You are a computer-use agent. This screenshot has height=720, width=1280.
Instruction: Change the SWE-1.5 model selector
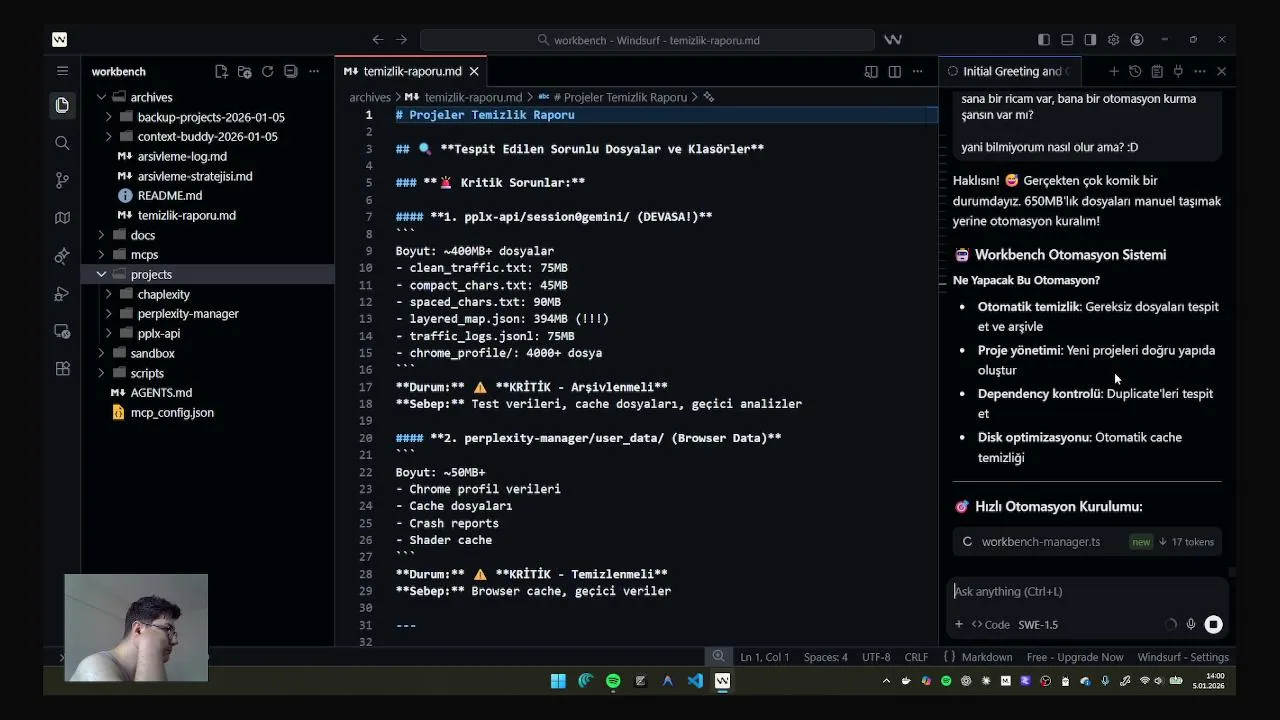[1038, 624]
